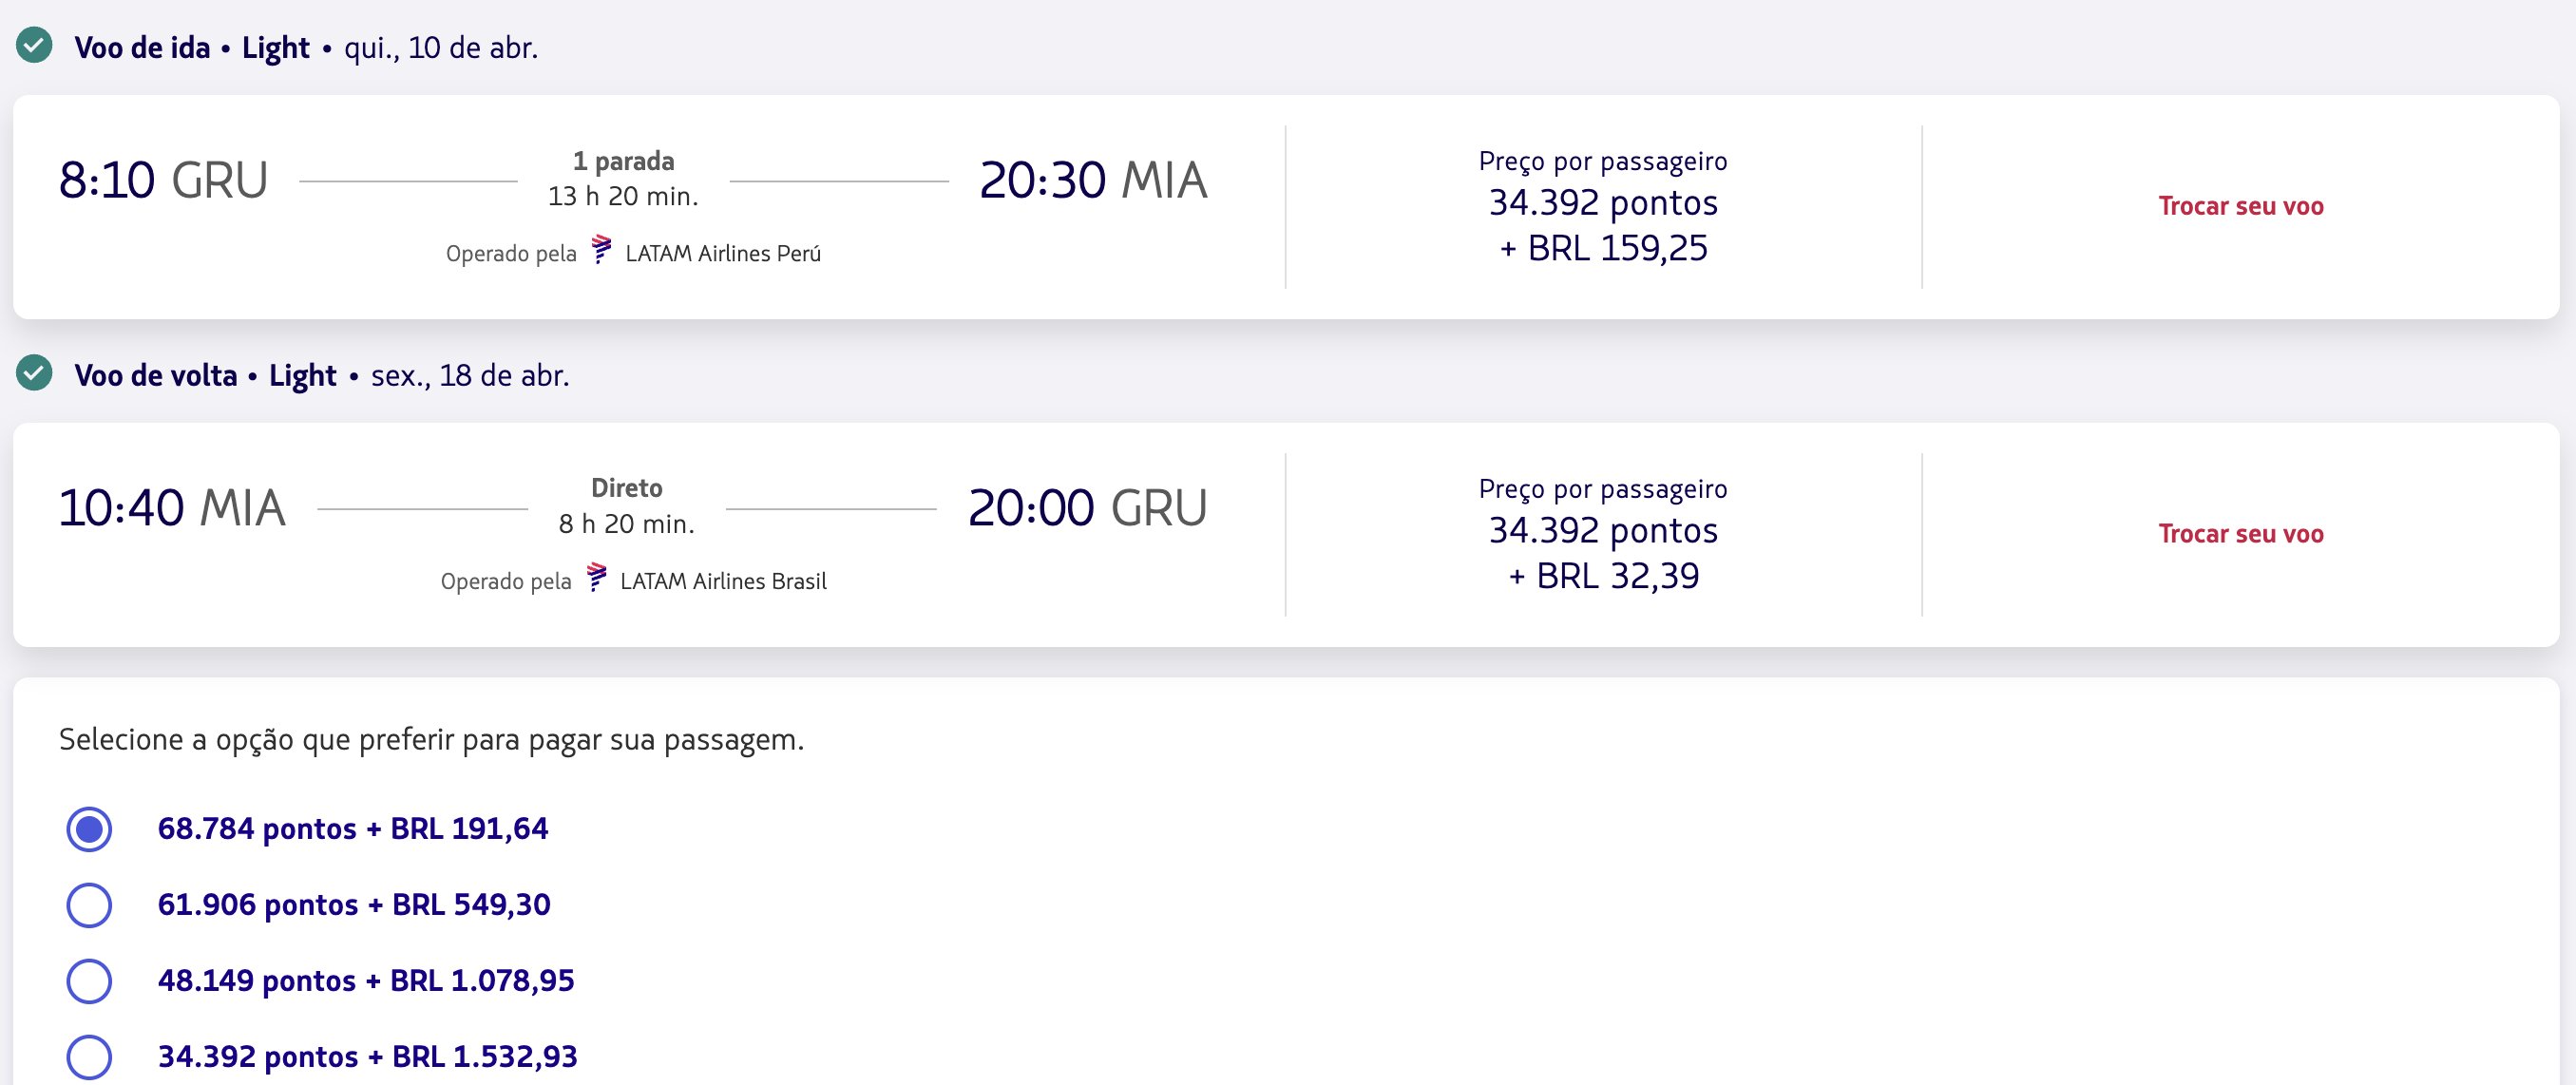Viewport: 2576px width, 1085px height.
Task: Select the 68.784 pontos + BRL 191,64 option
Action: pyautogui.click(x=89, y=829)
